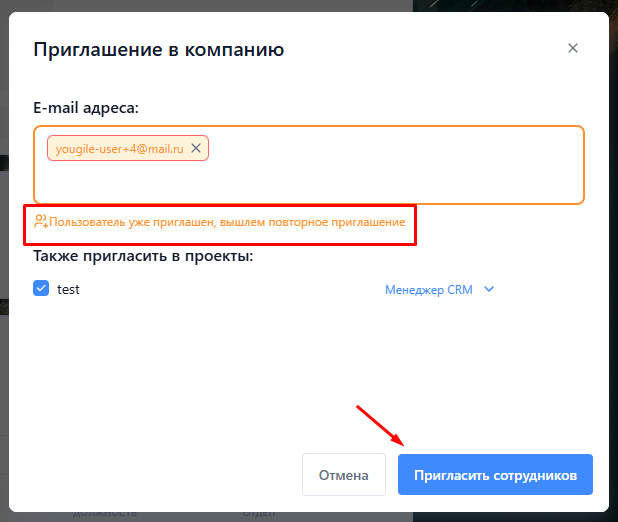618x522 pixels.
Task: Uncheck the test project checkbox
Action: [41, 289]
